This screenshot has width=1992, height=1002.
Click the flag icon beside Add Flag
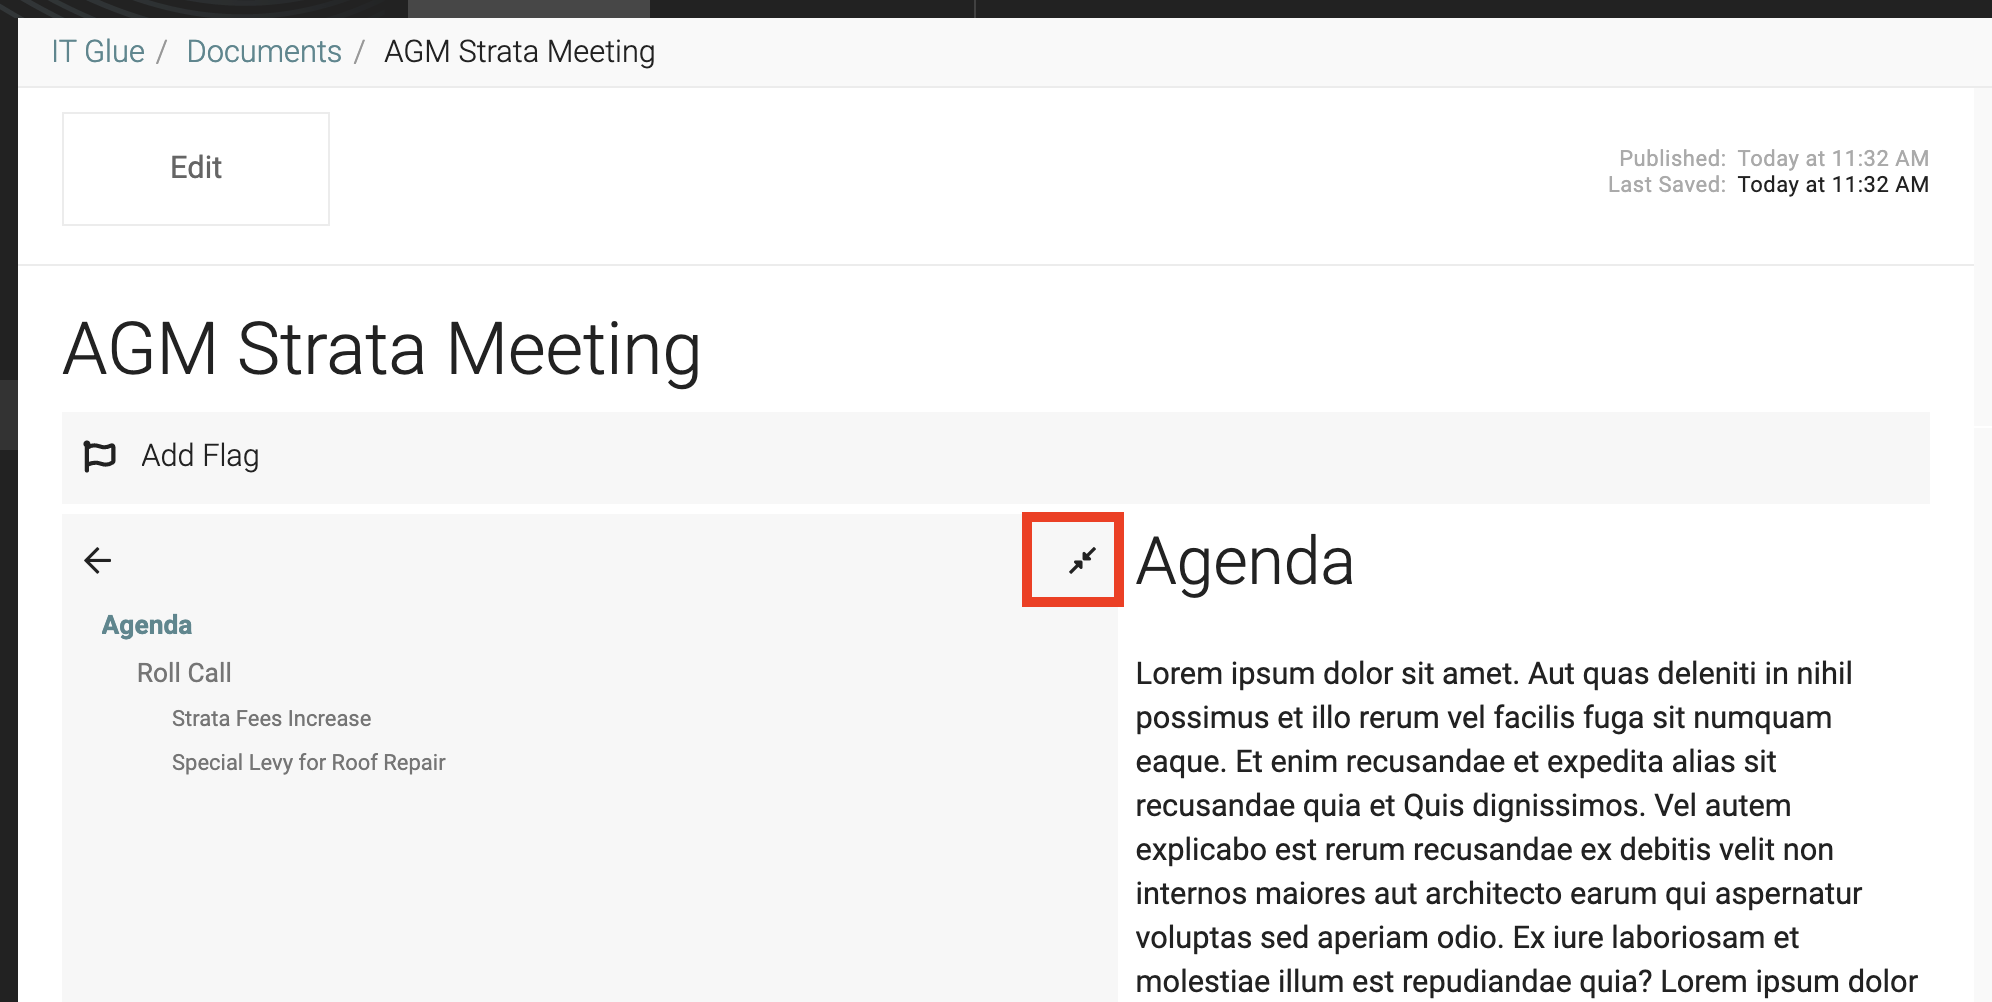[100, 456]
